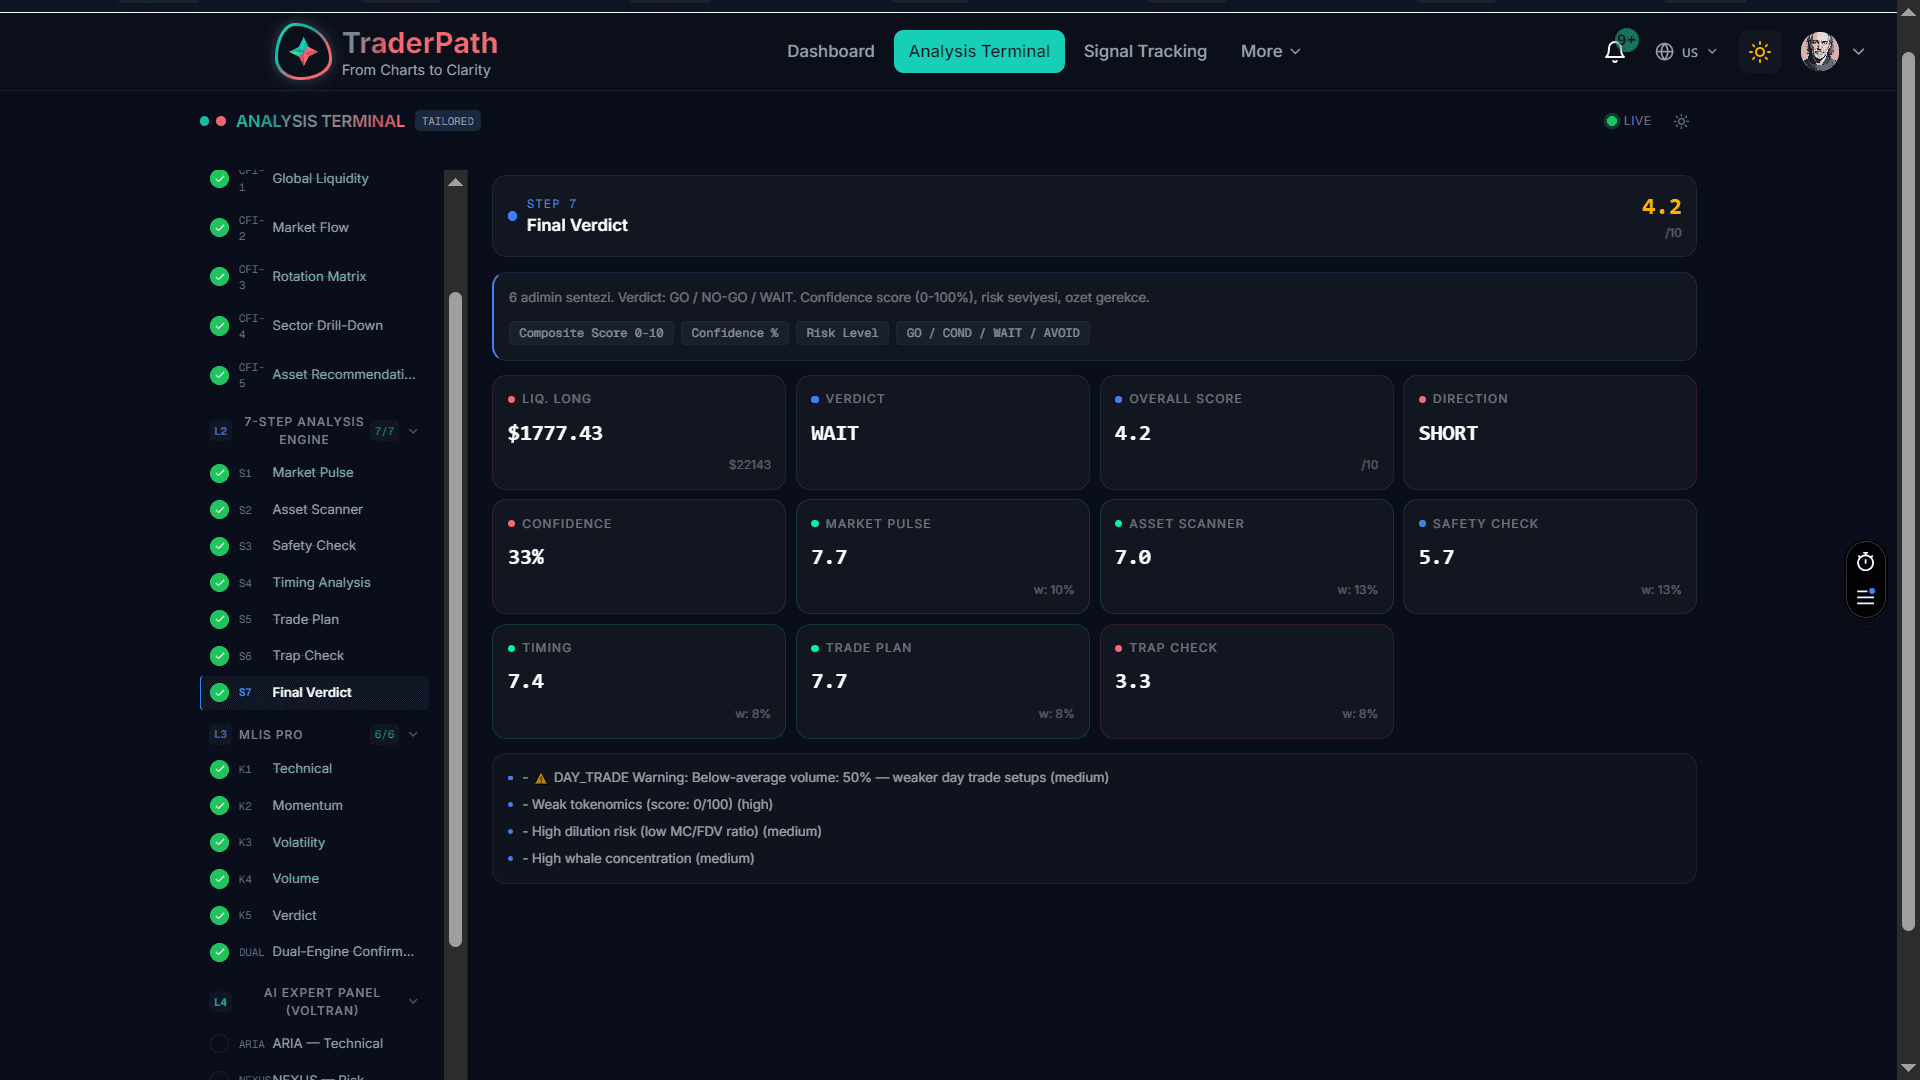Open the DIRECTION SHORT card
Image resolution: width=1920 pixels, height=1080 pixels.
click(x=1550, y=432)
